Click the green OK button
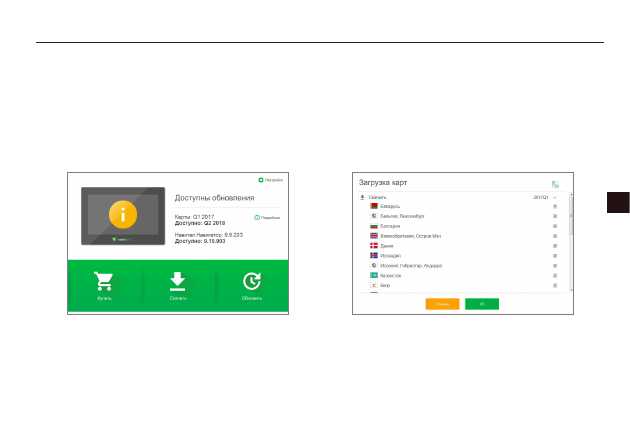The image size is (630, 446). click(x=482, y=304)
